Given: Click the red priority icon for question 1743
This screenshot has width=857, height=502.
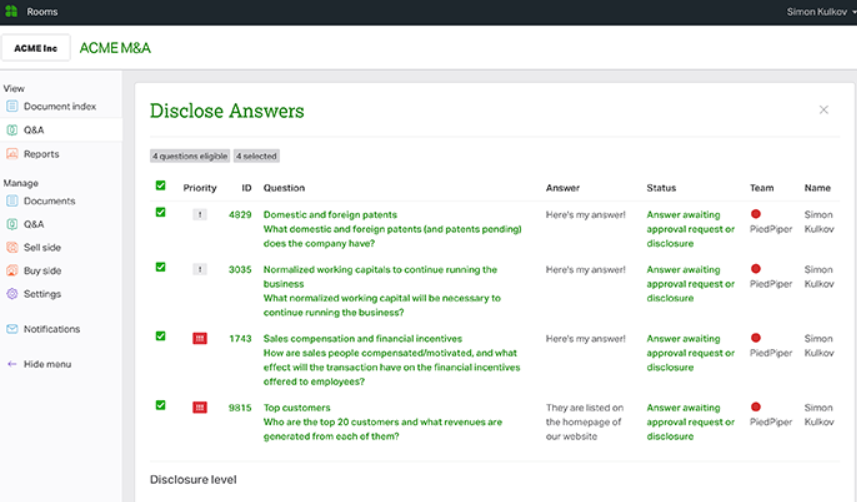Looking at the screenshot, I should tap(200, 338).
